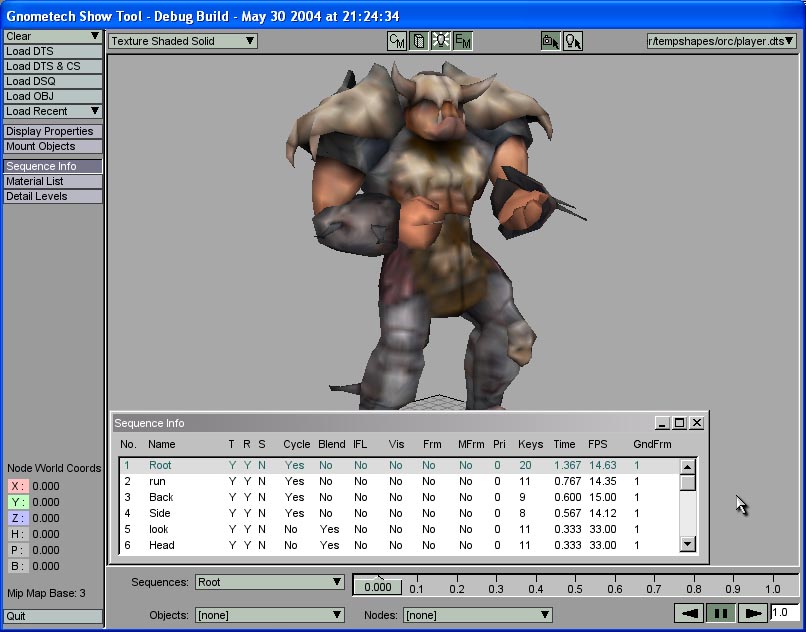Open the player.dts shape file dropdown
Image resolution: width=806 pixels, height=632 pixels.
722,41
